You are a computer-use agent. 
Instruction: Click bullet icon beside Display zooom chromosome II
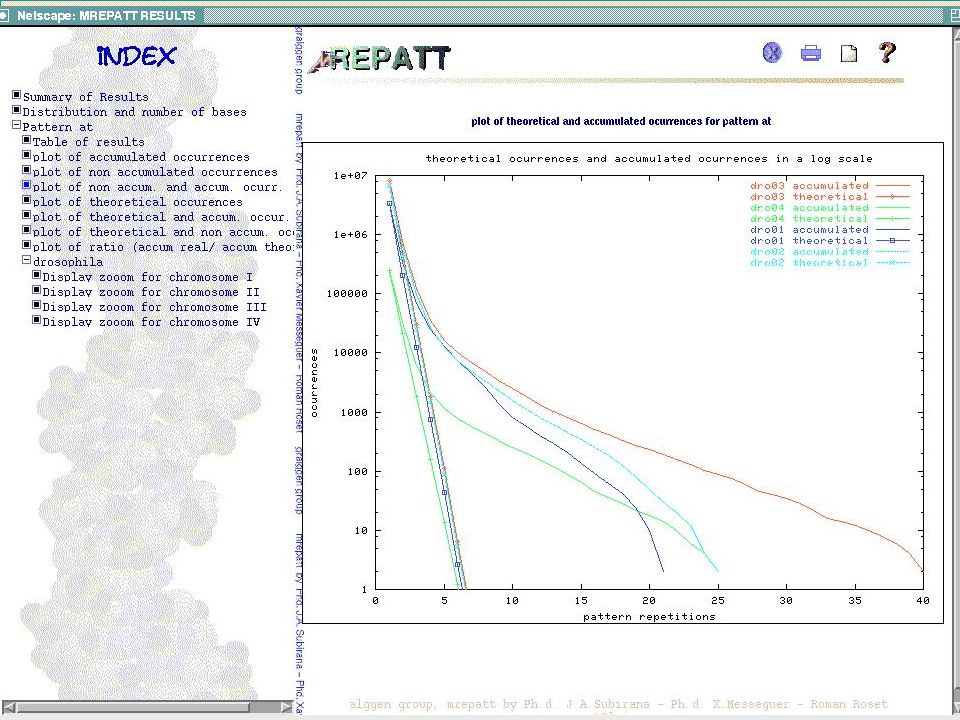[x=36, y=290]
